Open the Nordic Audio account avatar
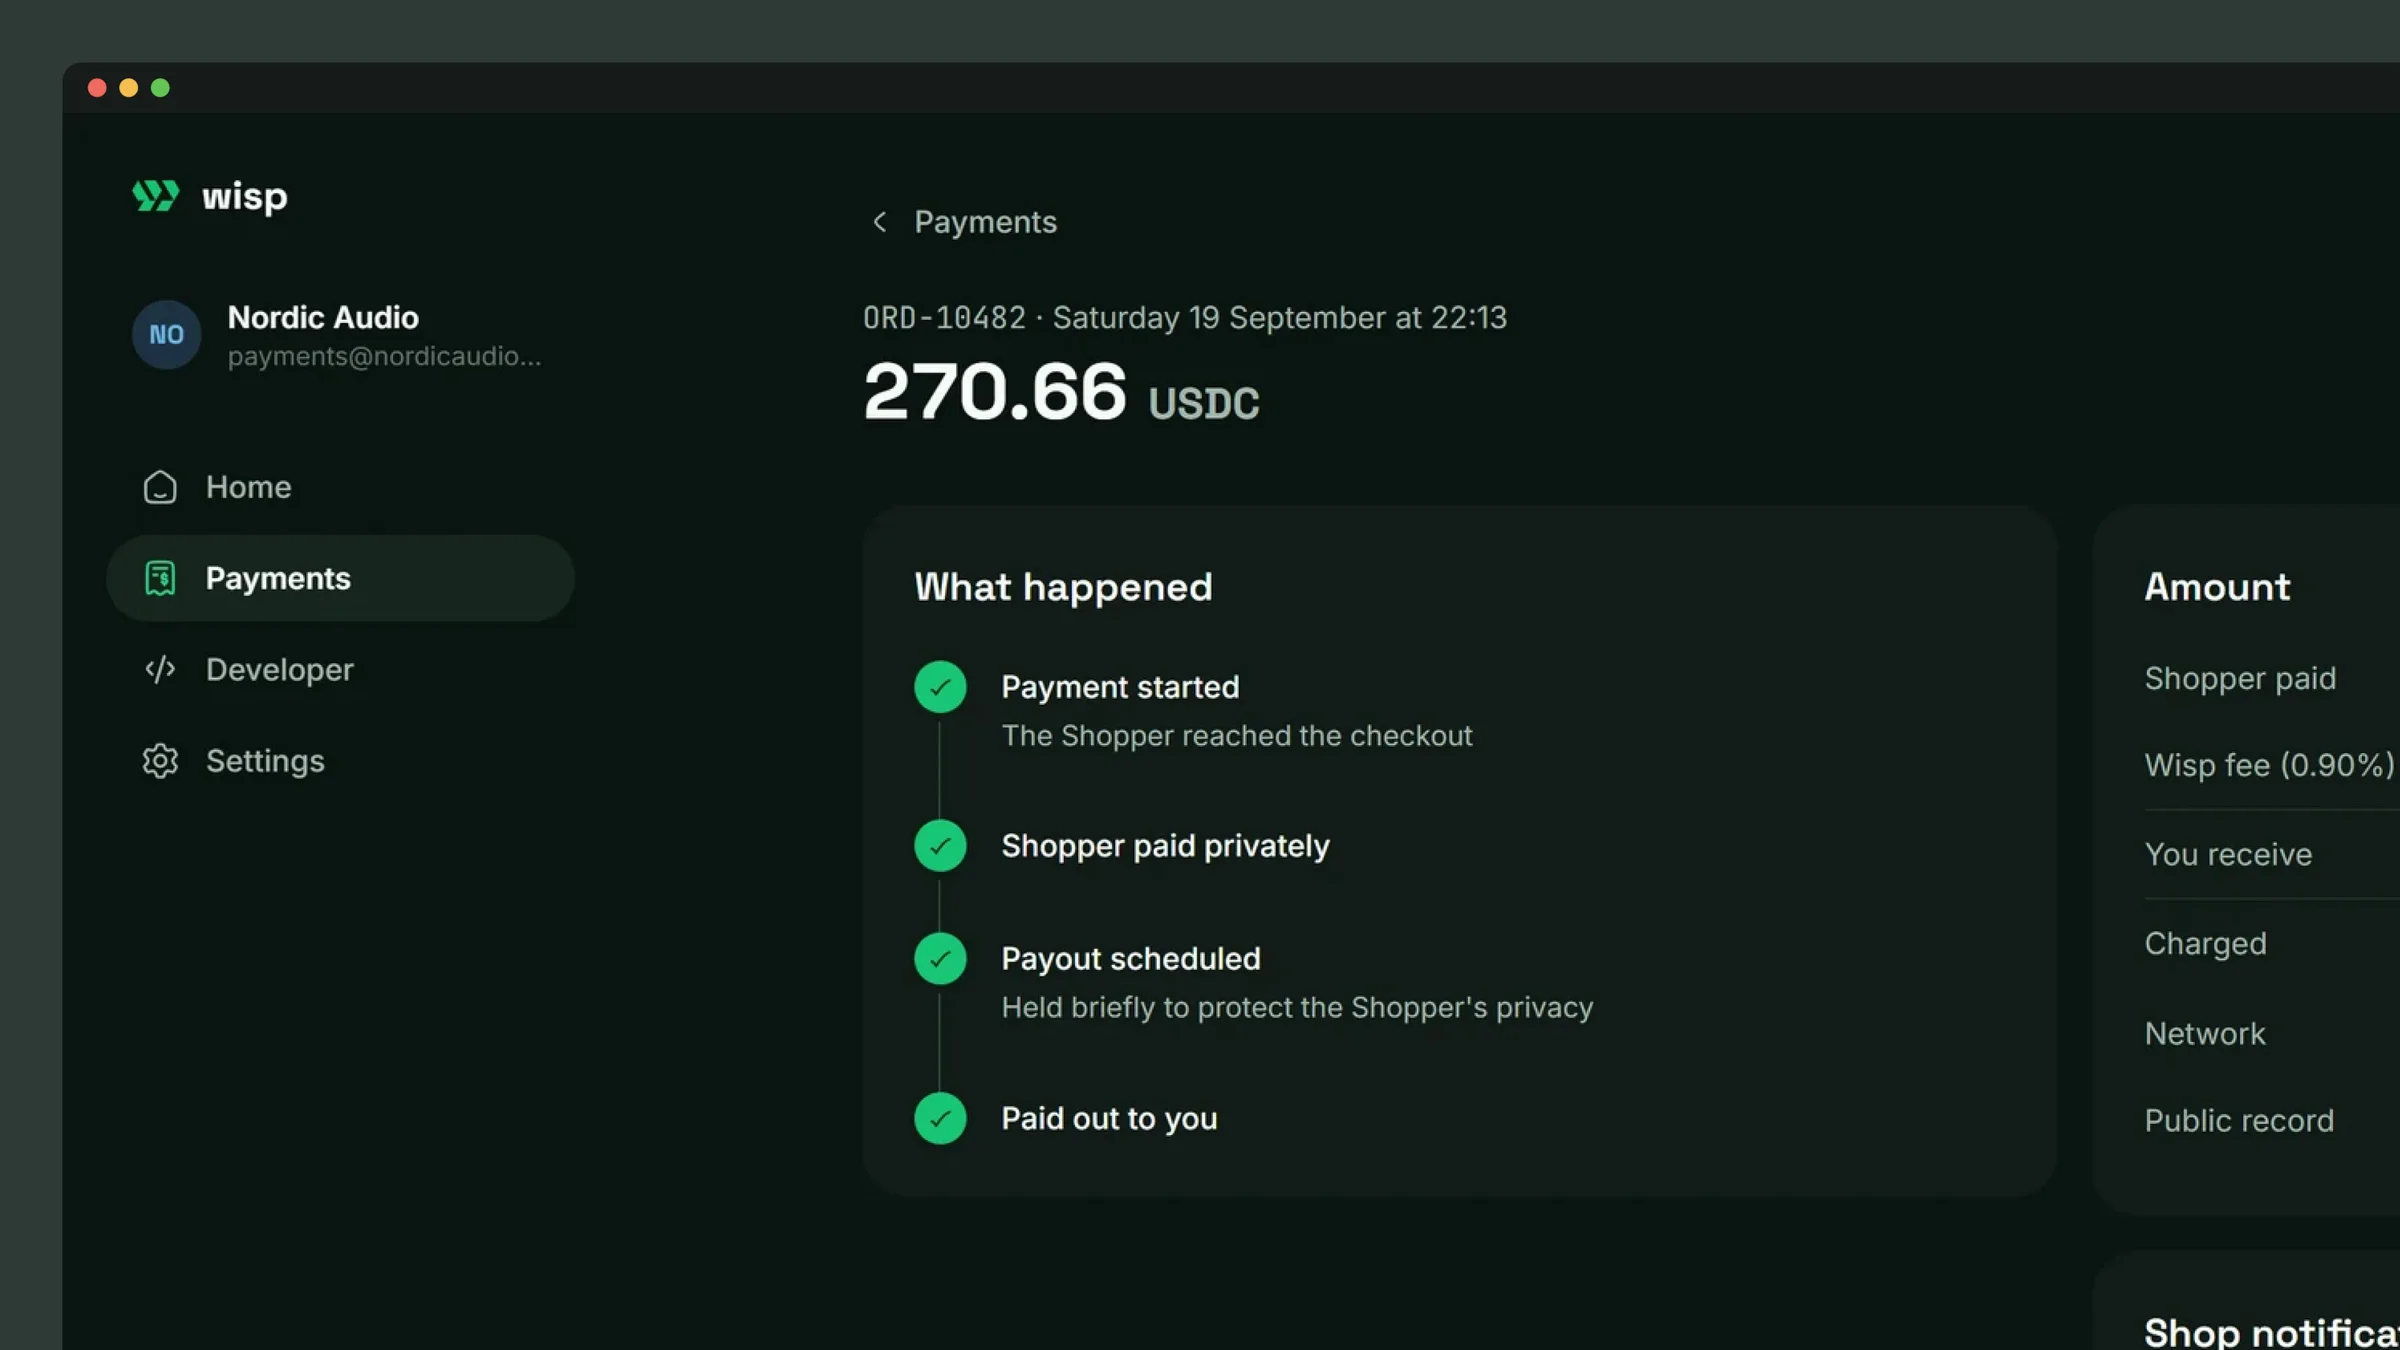2400x1350 pixels. click(x=166, y=335)
